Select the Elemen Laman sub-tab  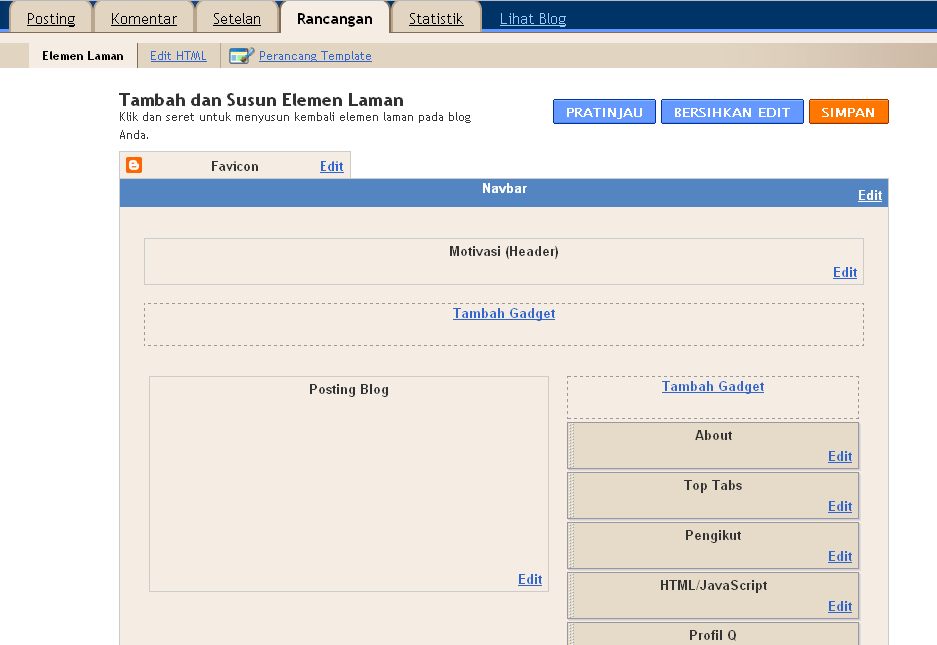point(82,56)
